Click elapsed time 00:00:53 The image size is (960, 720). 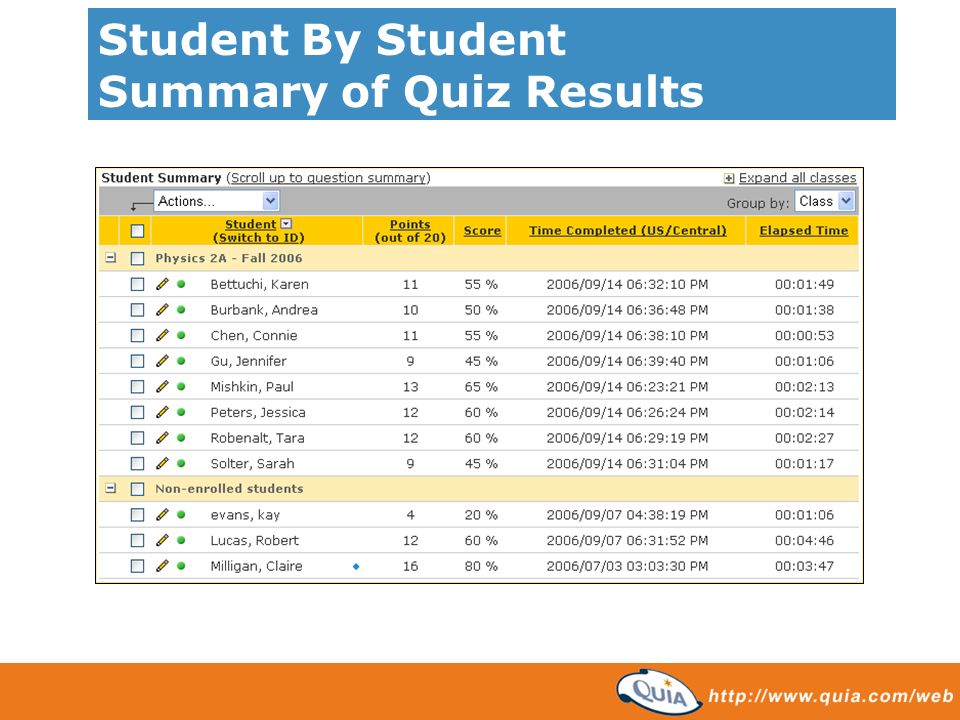804,336
